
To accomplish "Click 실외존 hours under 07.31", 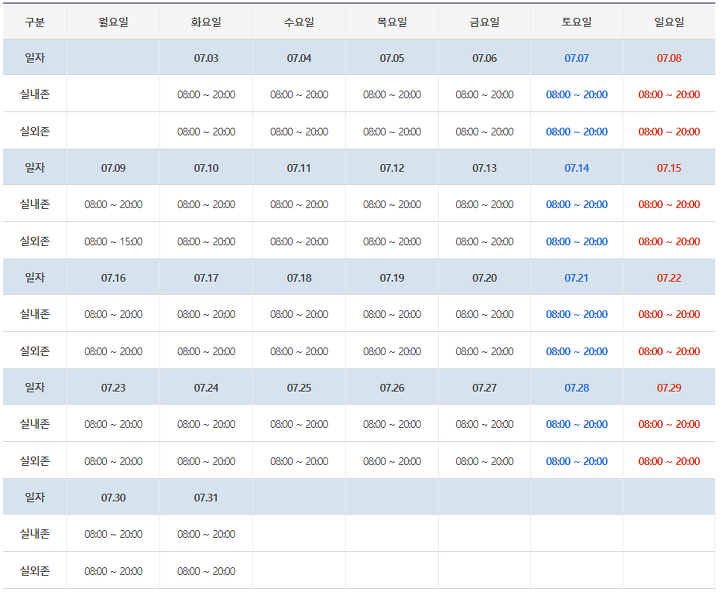I will [206, 571].
